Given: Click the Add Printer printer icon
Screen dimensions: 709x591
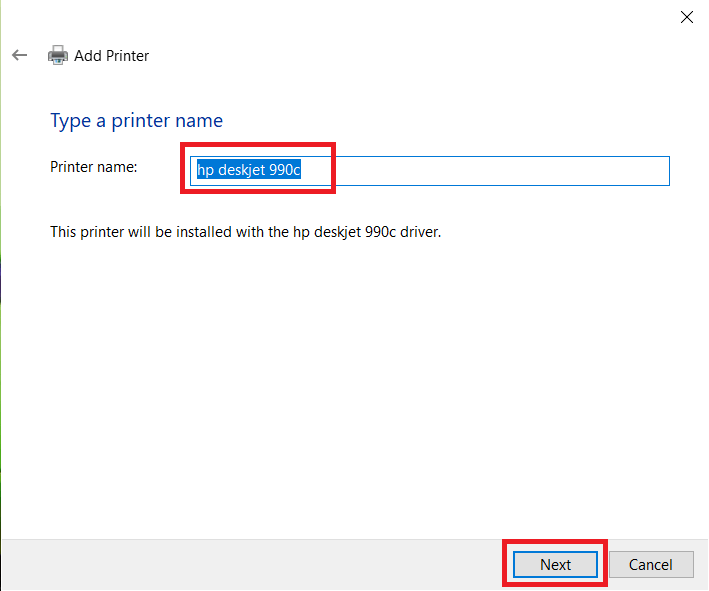Looking at the screenshot, I should tap(58, 55).
